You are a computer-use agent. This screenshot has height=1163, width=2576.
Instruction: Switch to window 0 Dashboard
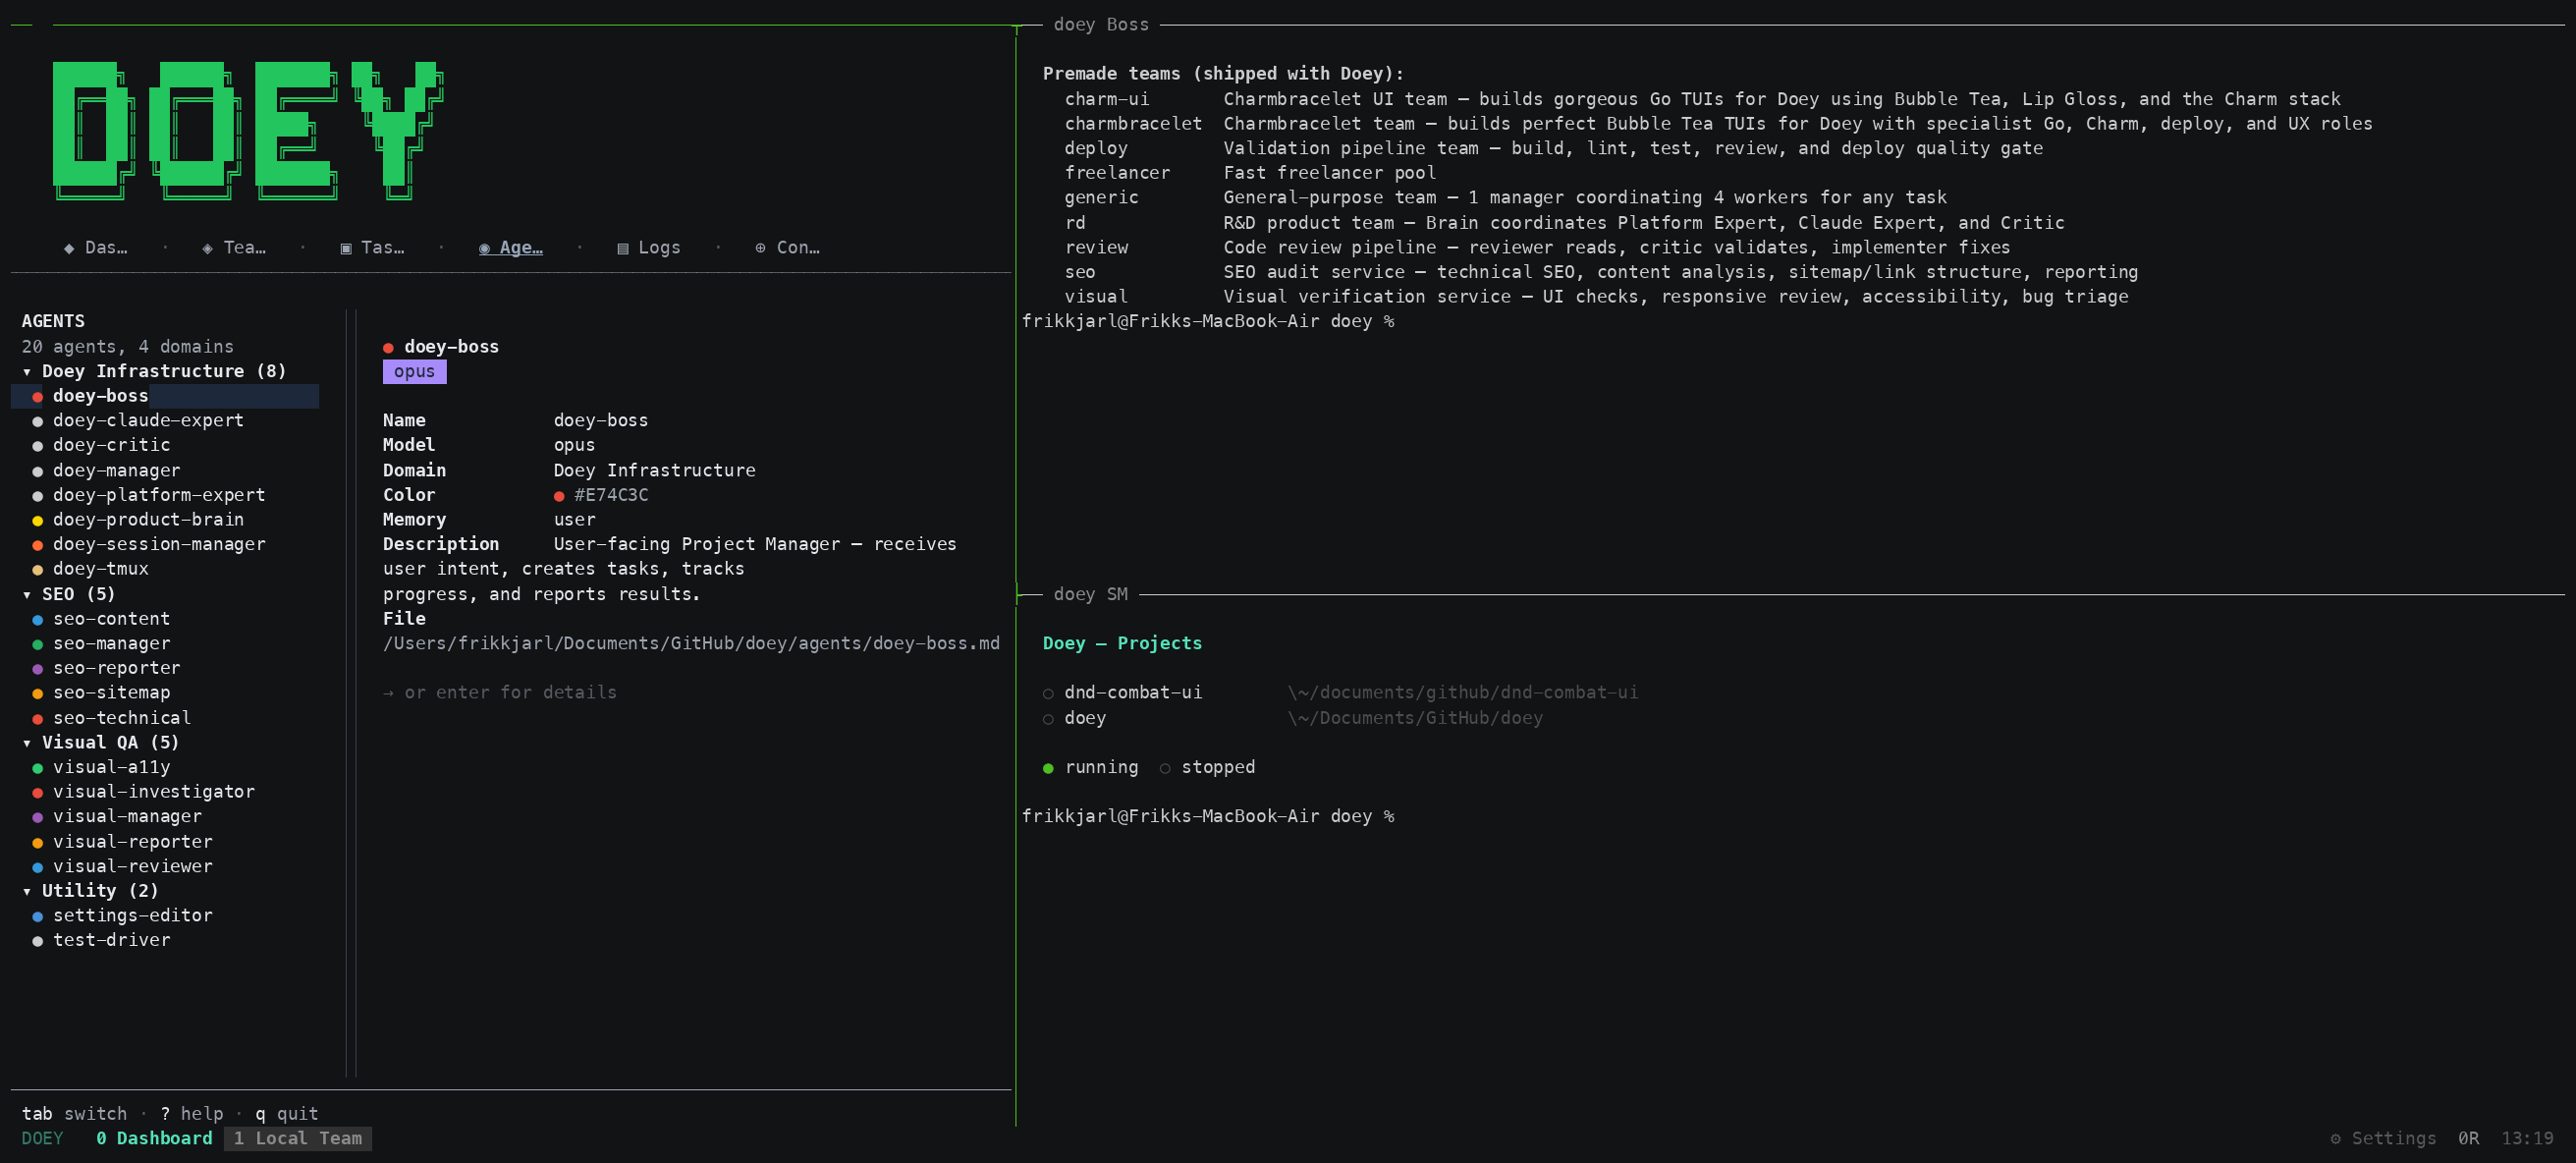pos(154,1138)
